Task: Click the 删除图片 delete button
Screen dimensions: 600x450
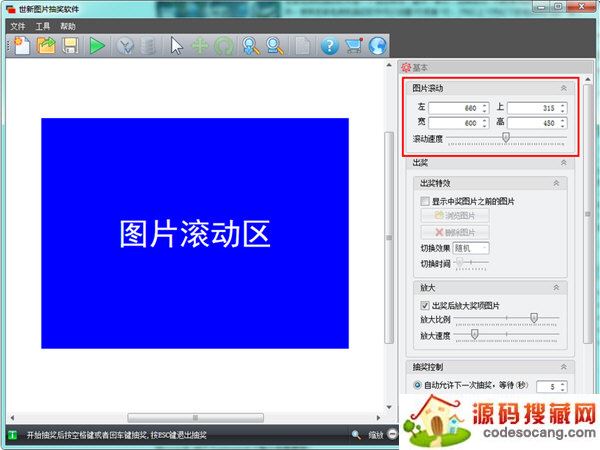Action: point(455,232)
